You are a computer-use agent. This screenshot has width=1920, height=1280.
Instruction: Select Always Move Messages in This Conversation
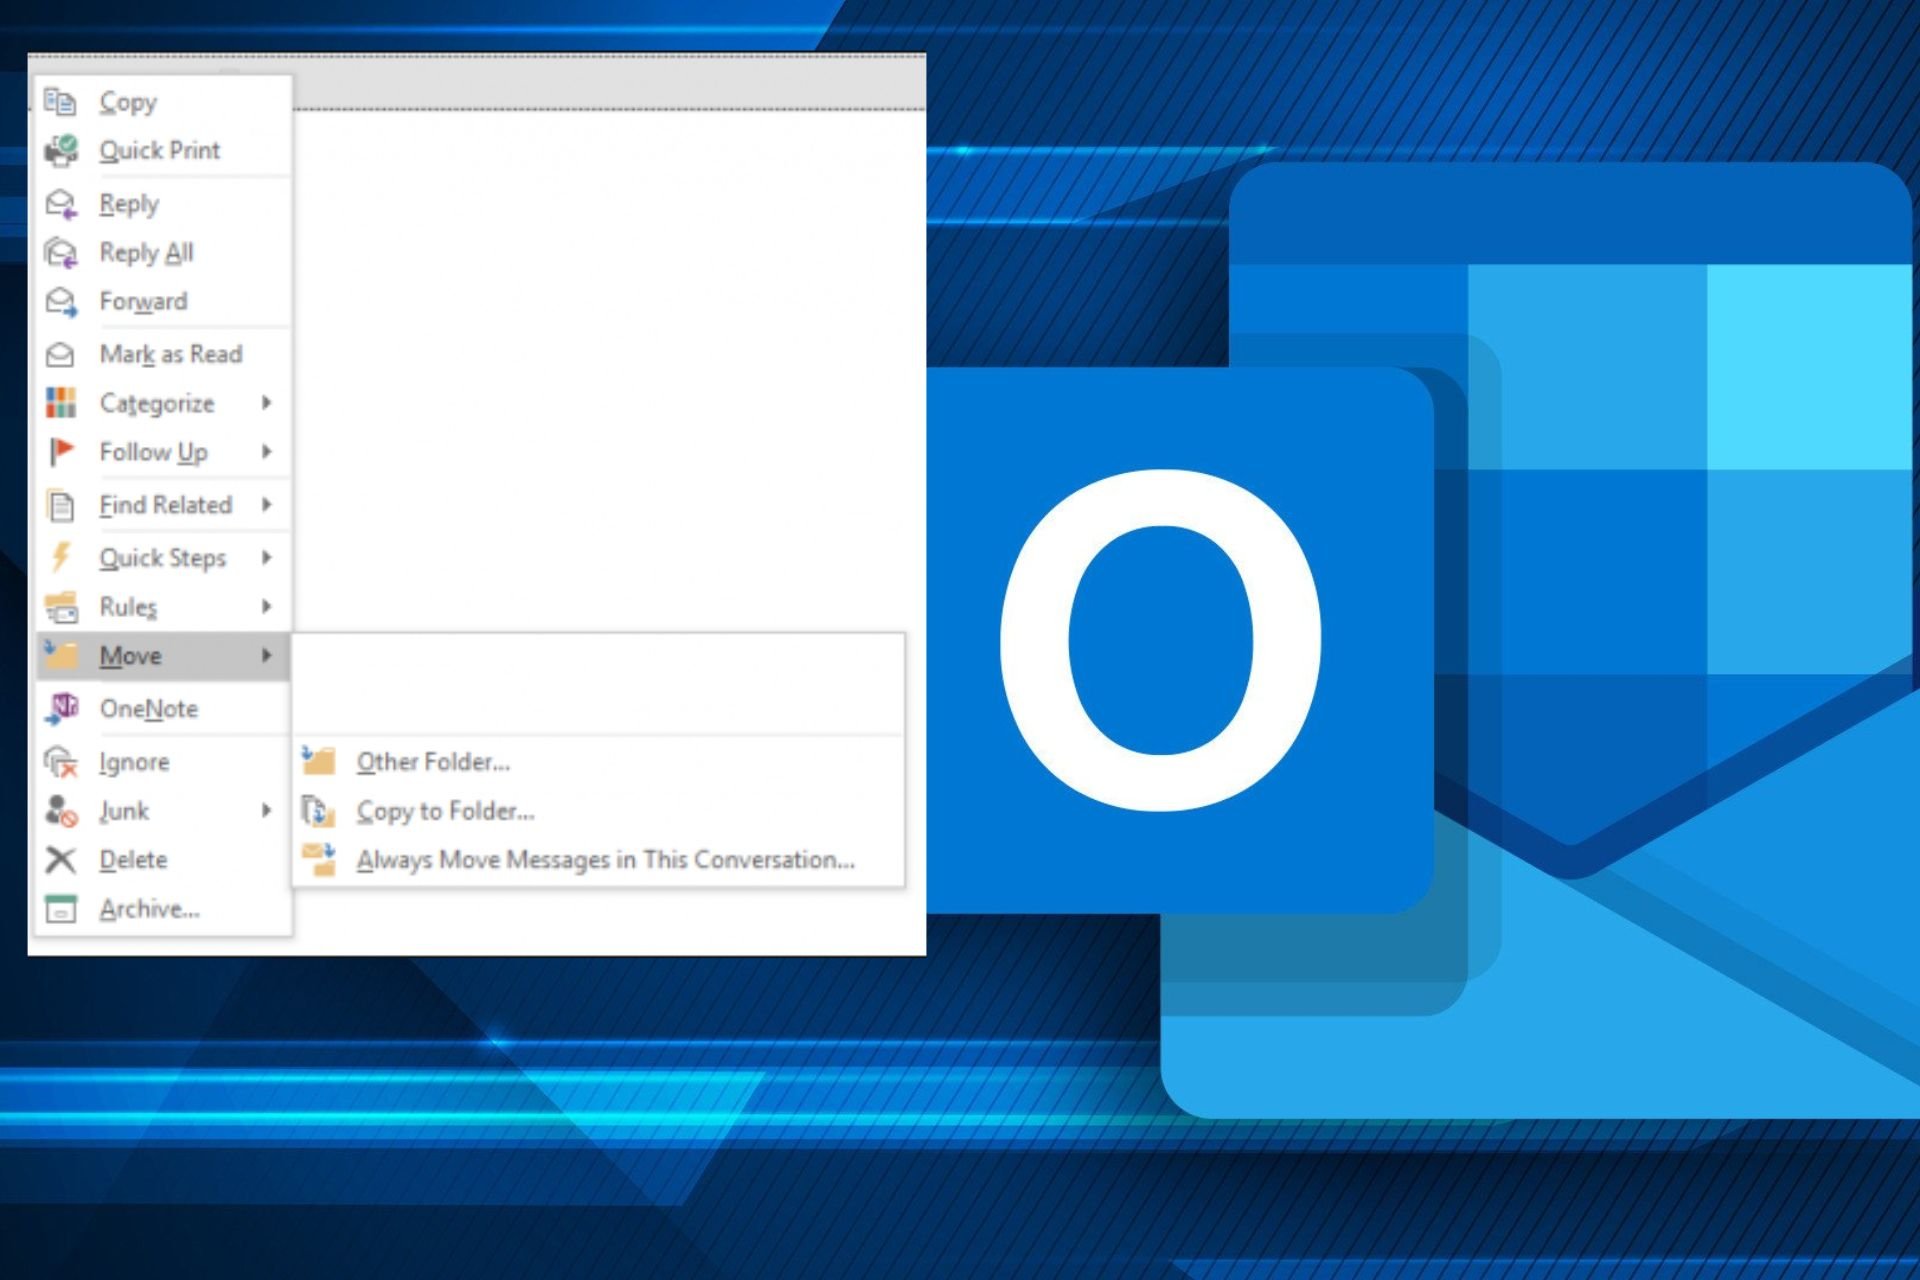(x=600, y=860)
